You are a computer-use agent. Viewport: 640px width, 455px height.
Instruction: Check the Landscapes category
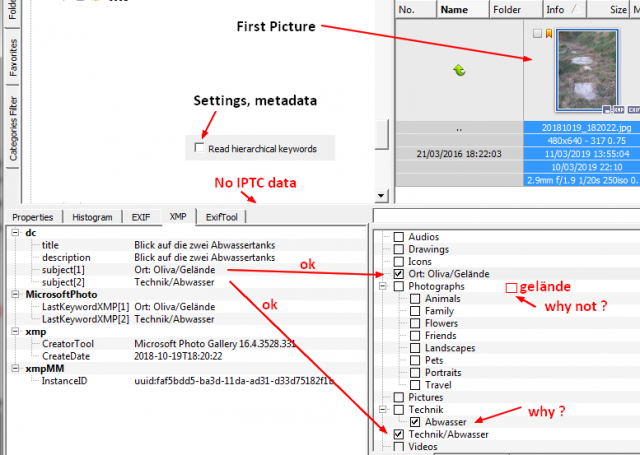click(x=415, y=348)
